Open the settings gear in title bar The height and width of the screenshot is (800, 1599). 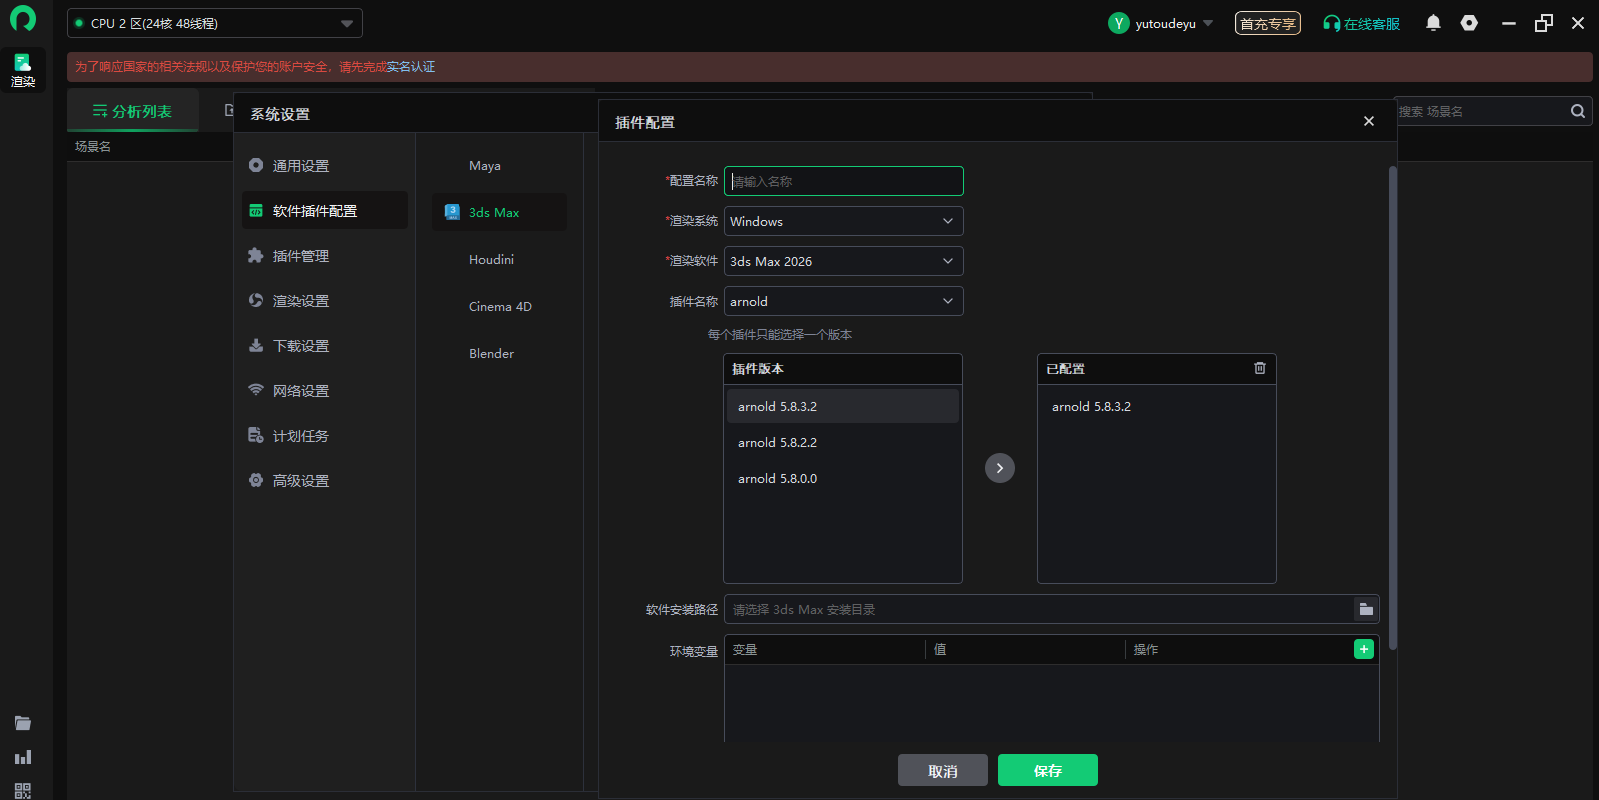1469,23
